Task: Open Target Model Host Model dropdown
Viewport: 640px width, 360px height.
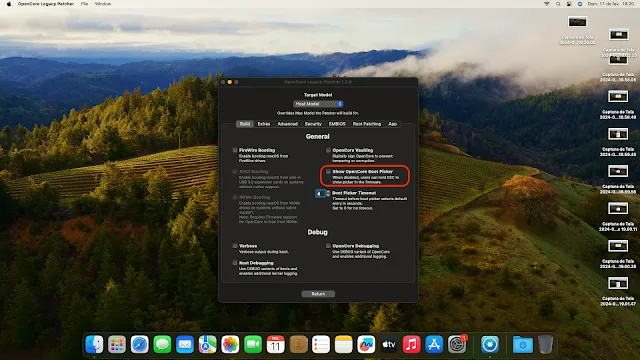Action: point(318,104)
